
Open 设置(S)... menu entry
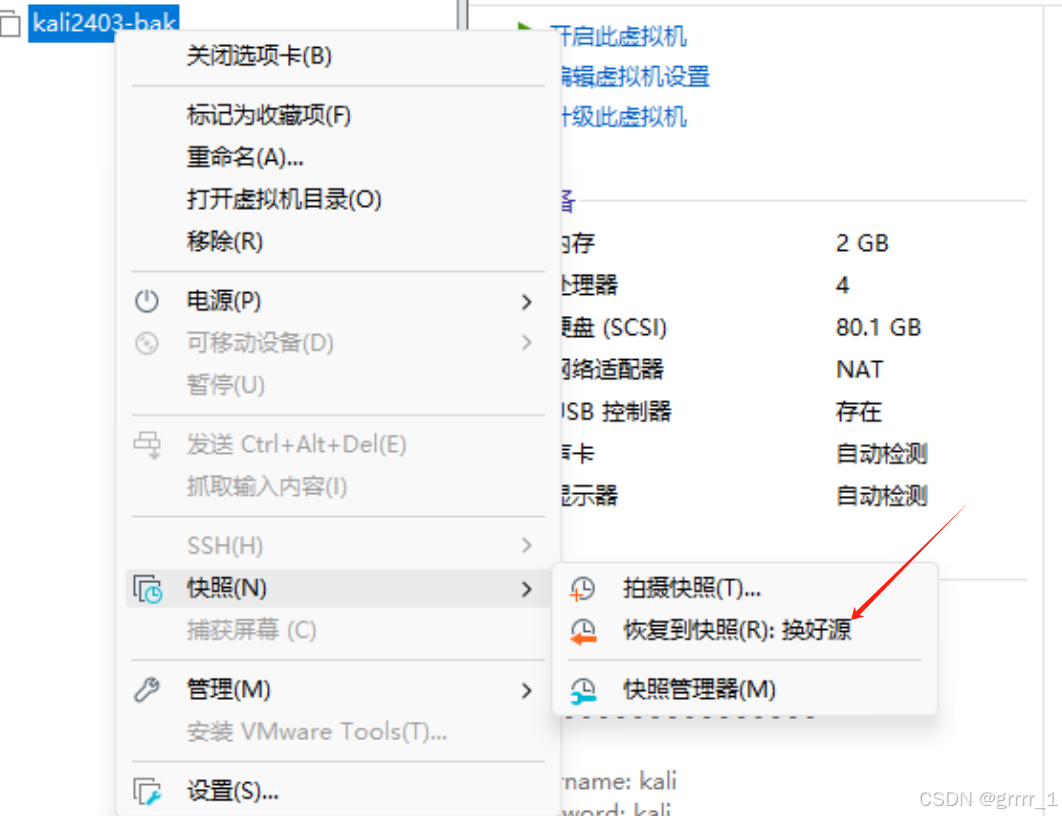[x=338, y=791]
